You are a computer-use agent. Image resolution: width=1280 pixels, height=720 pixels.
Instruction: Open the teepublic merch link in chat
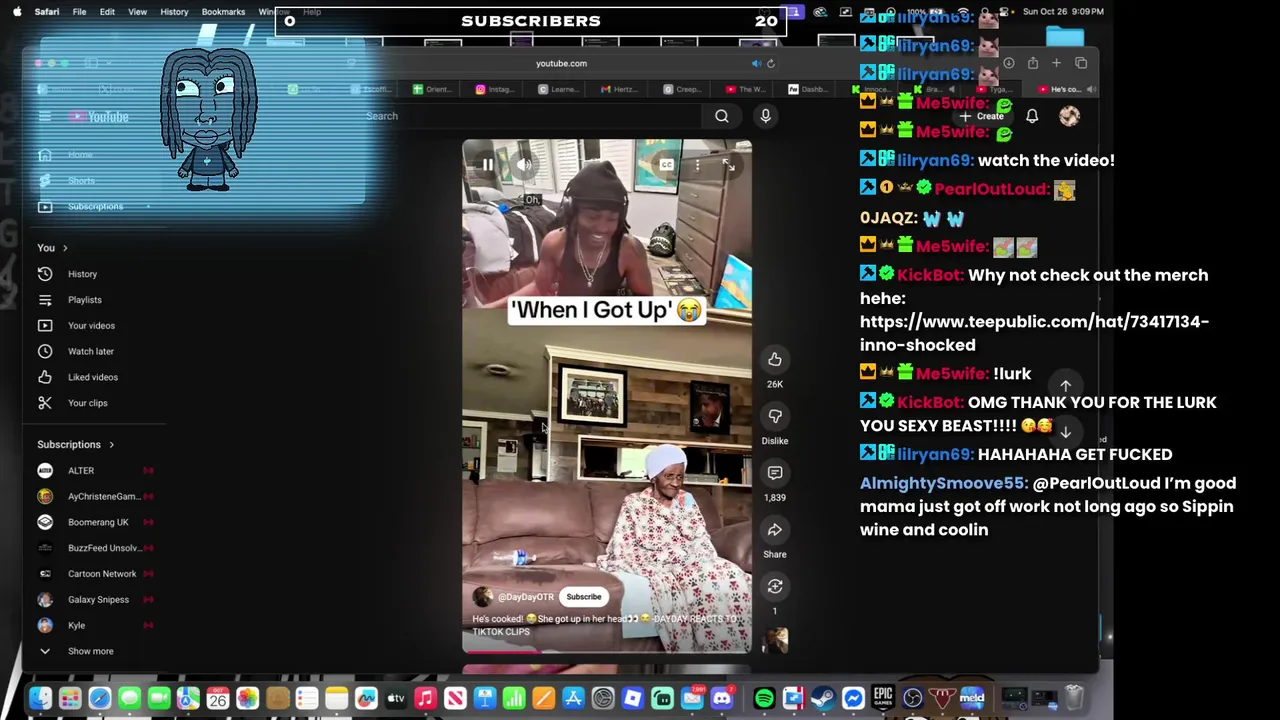1034,333
